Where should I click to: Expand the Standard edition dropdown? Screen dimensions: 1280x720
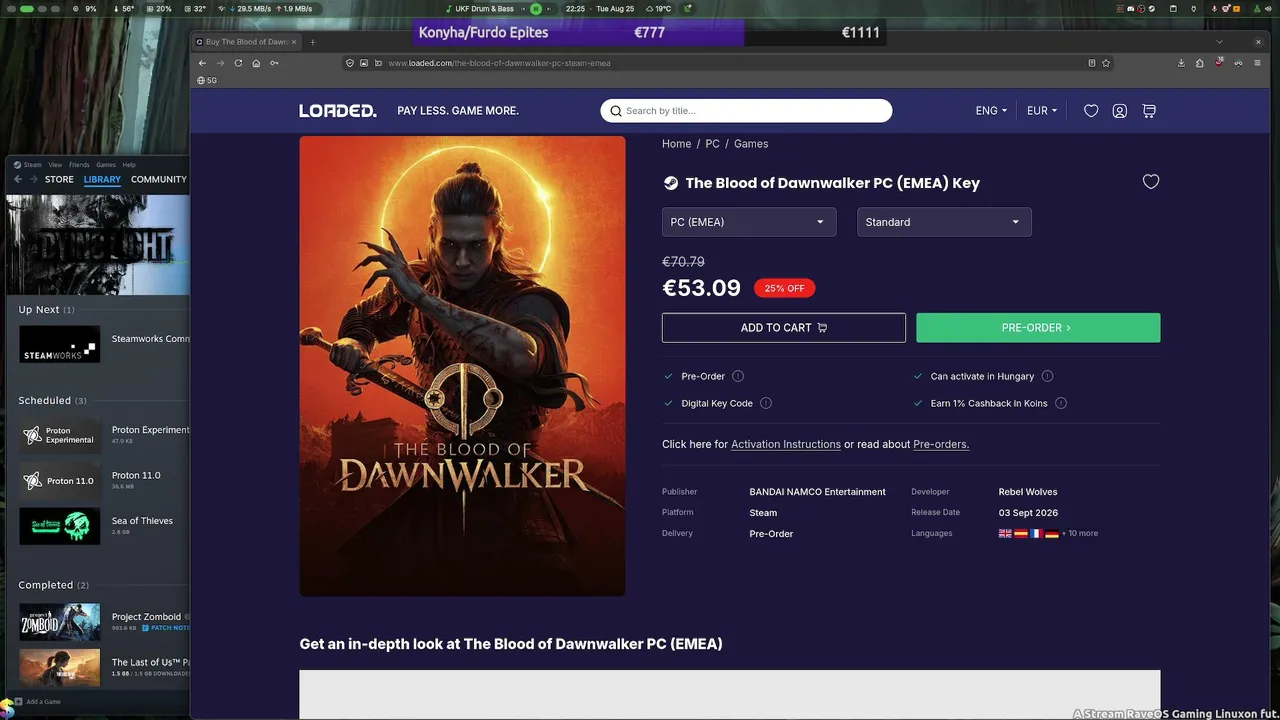point(944,222)
